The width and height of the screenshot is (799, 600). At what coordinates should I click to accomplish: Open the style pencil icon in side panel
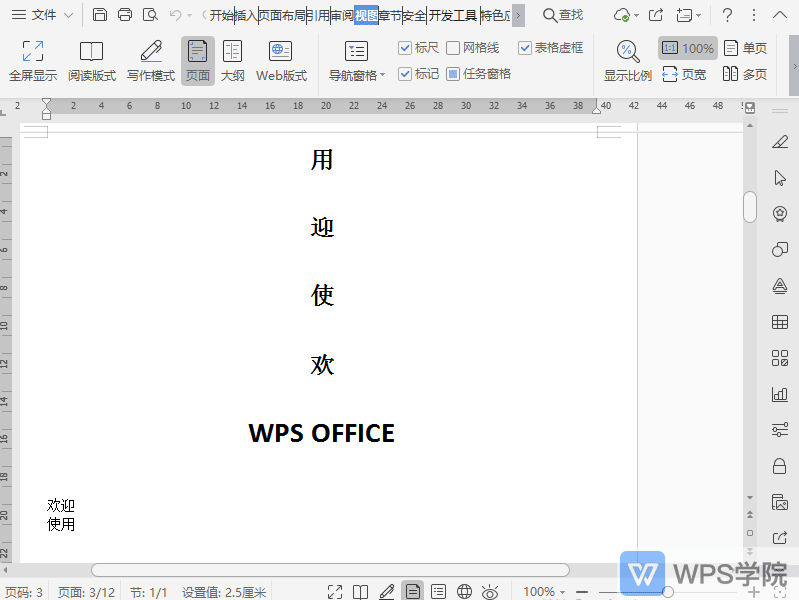click(780, 142)
